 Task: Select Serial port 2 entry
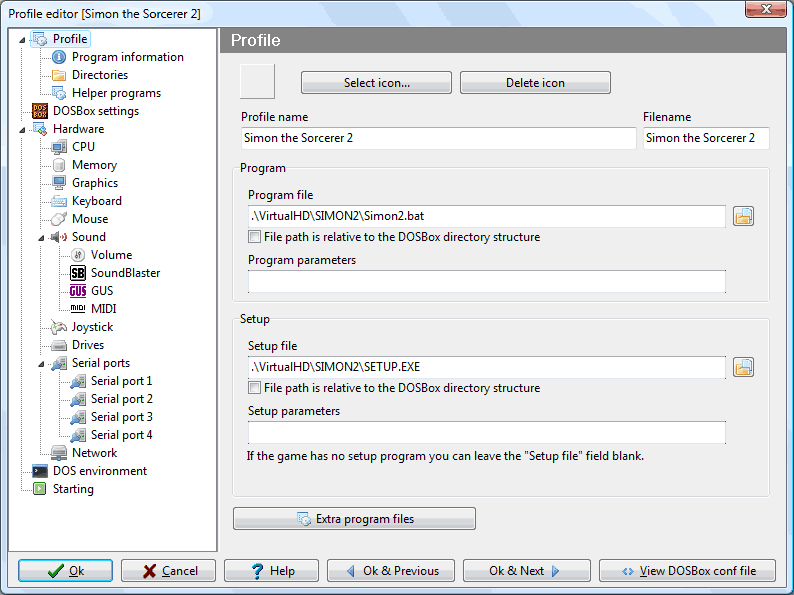point(122,399)
